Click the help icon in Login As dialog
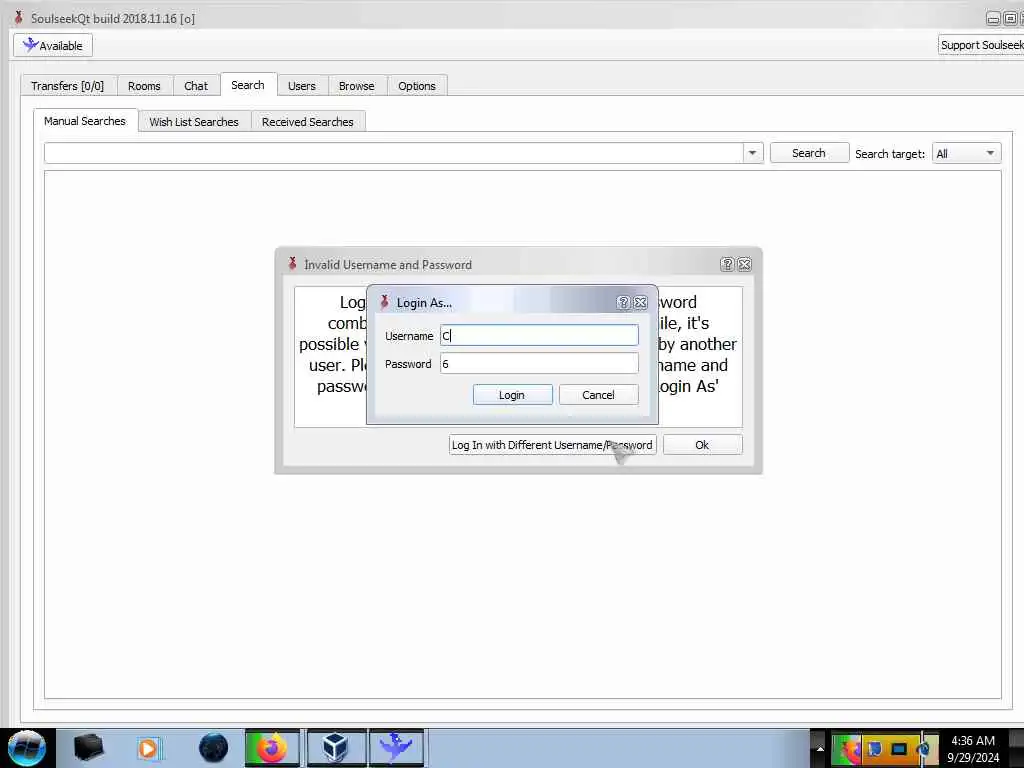Viewport: 1024px width, 768px height. tap(623, 302)
